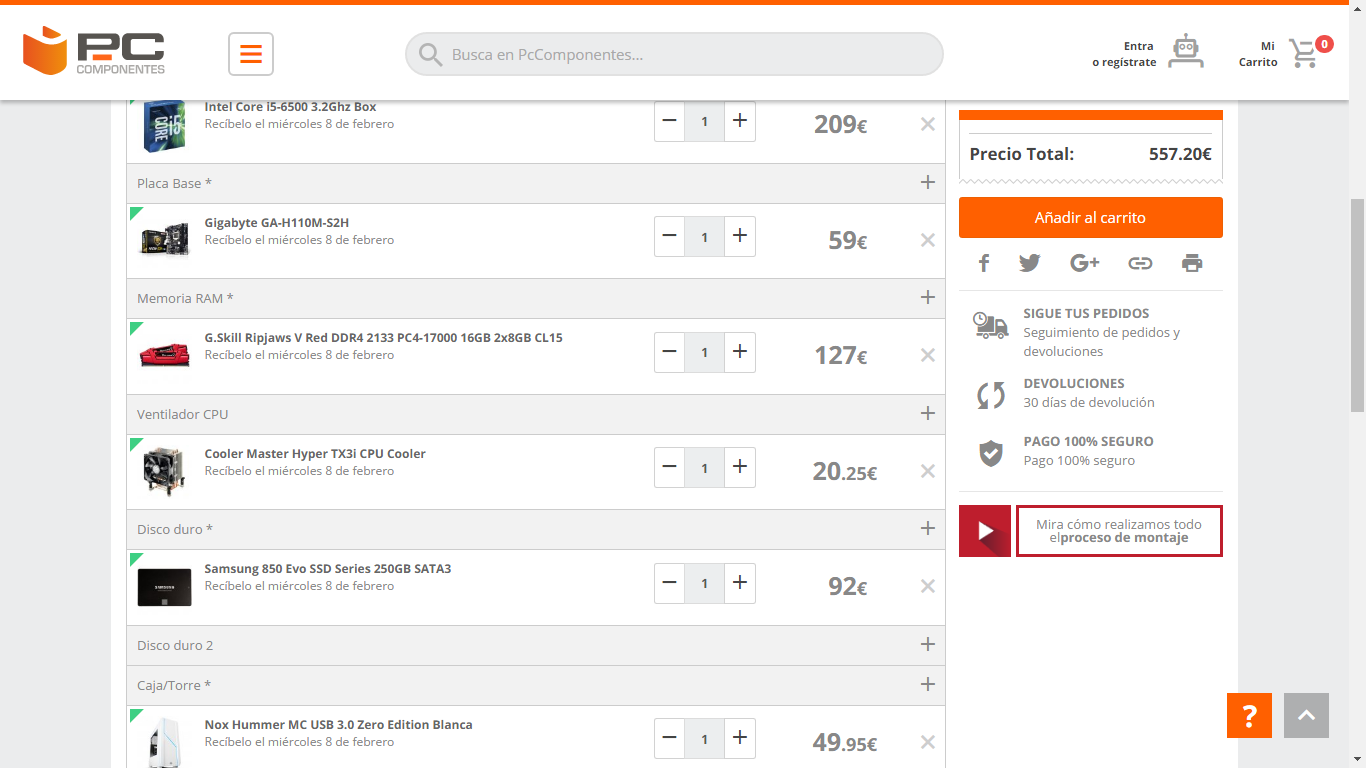Viewport: 1366px width, 768px height.
Task: Edit Gigabyte GA-H110M-S2H quantity field
Action: pos(705,236)
